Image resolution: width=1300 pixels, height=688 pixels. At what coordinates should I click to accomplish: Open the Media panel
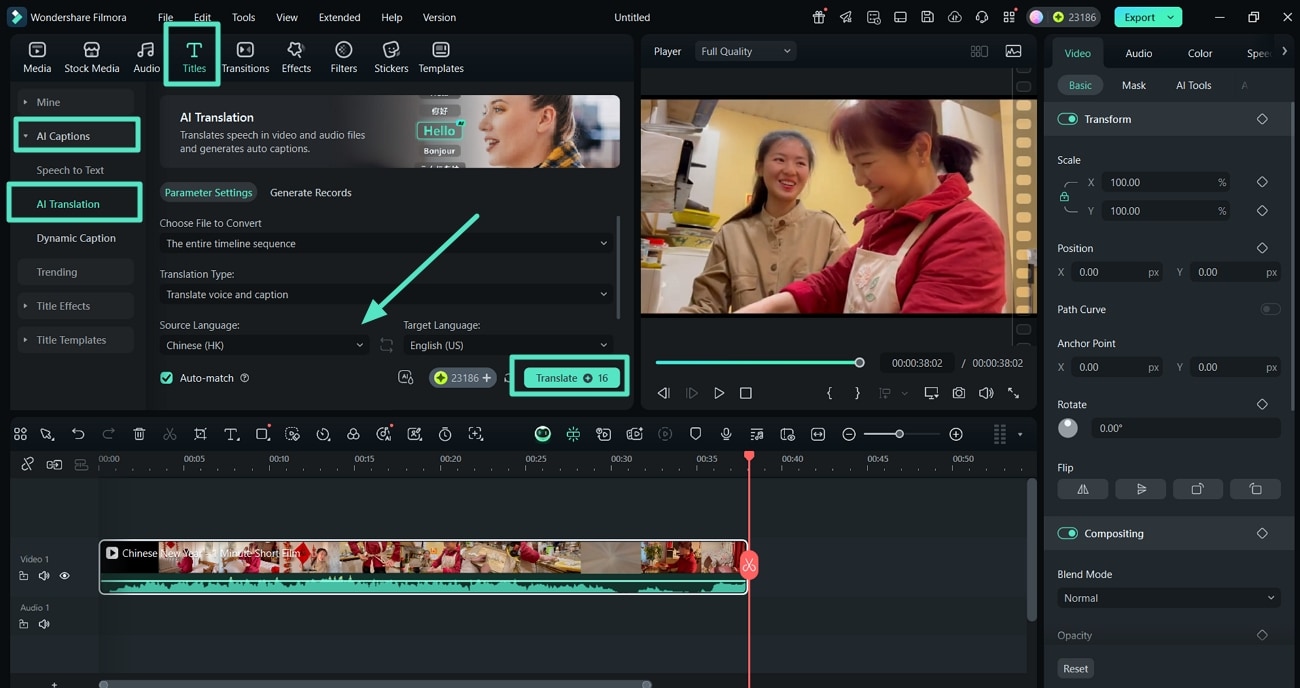37,57
